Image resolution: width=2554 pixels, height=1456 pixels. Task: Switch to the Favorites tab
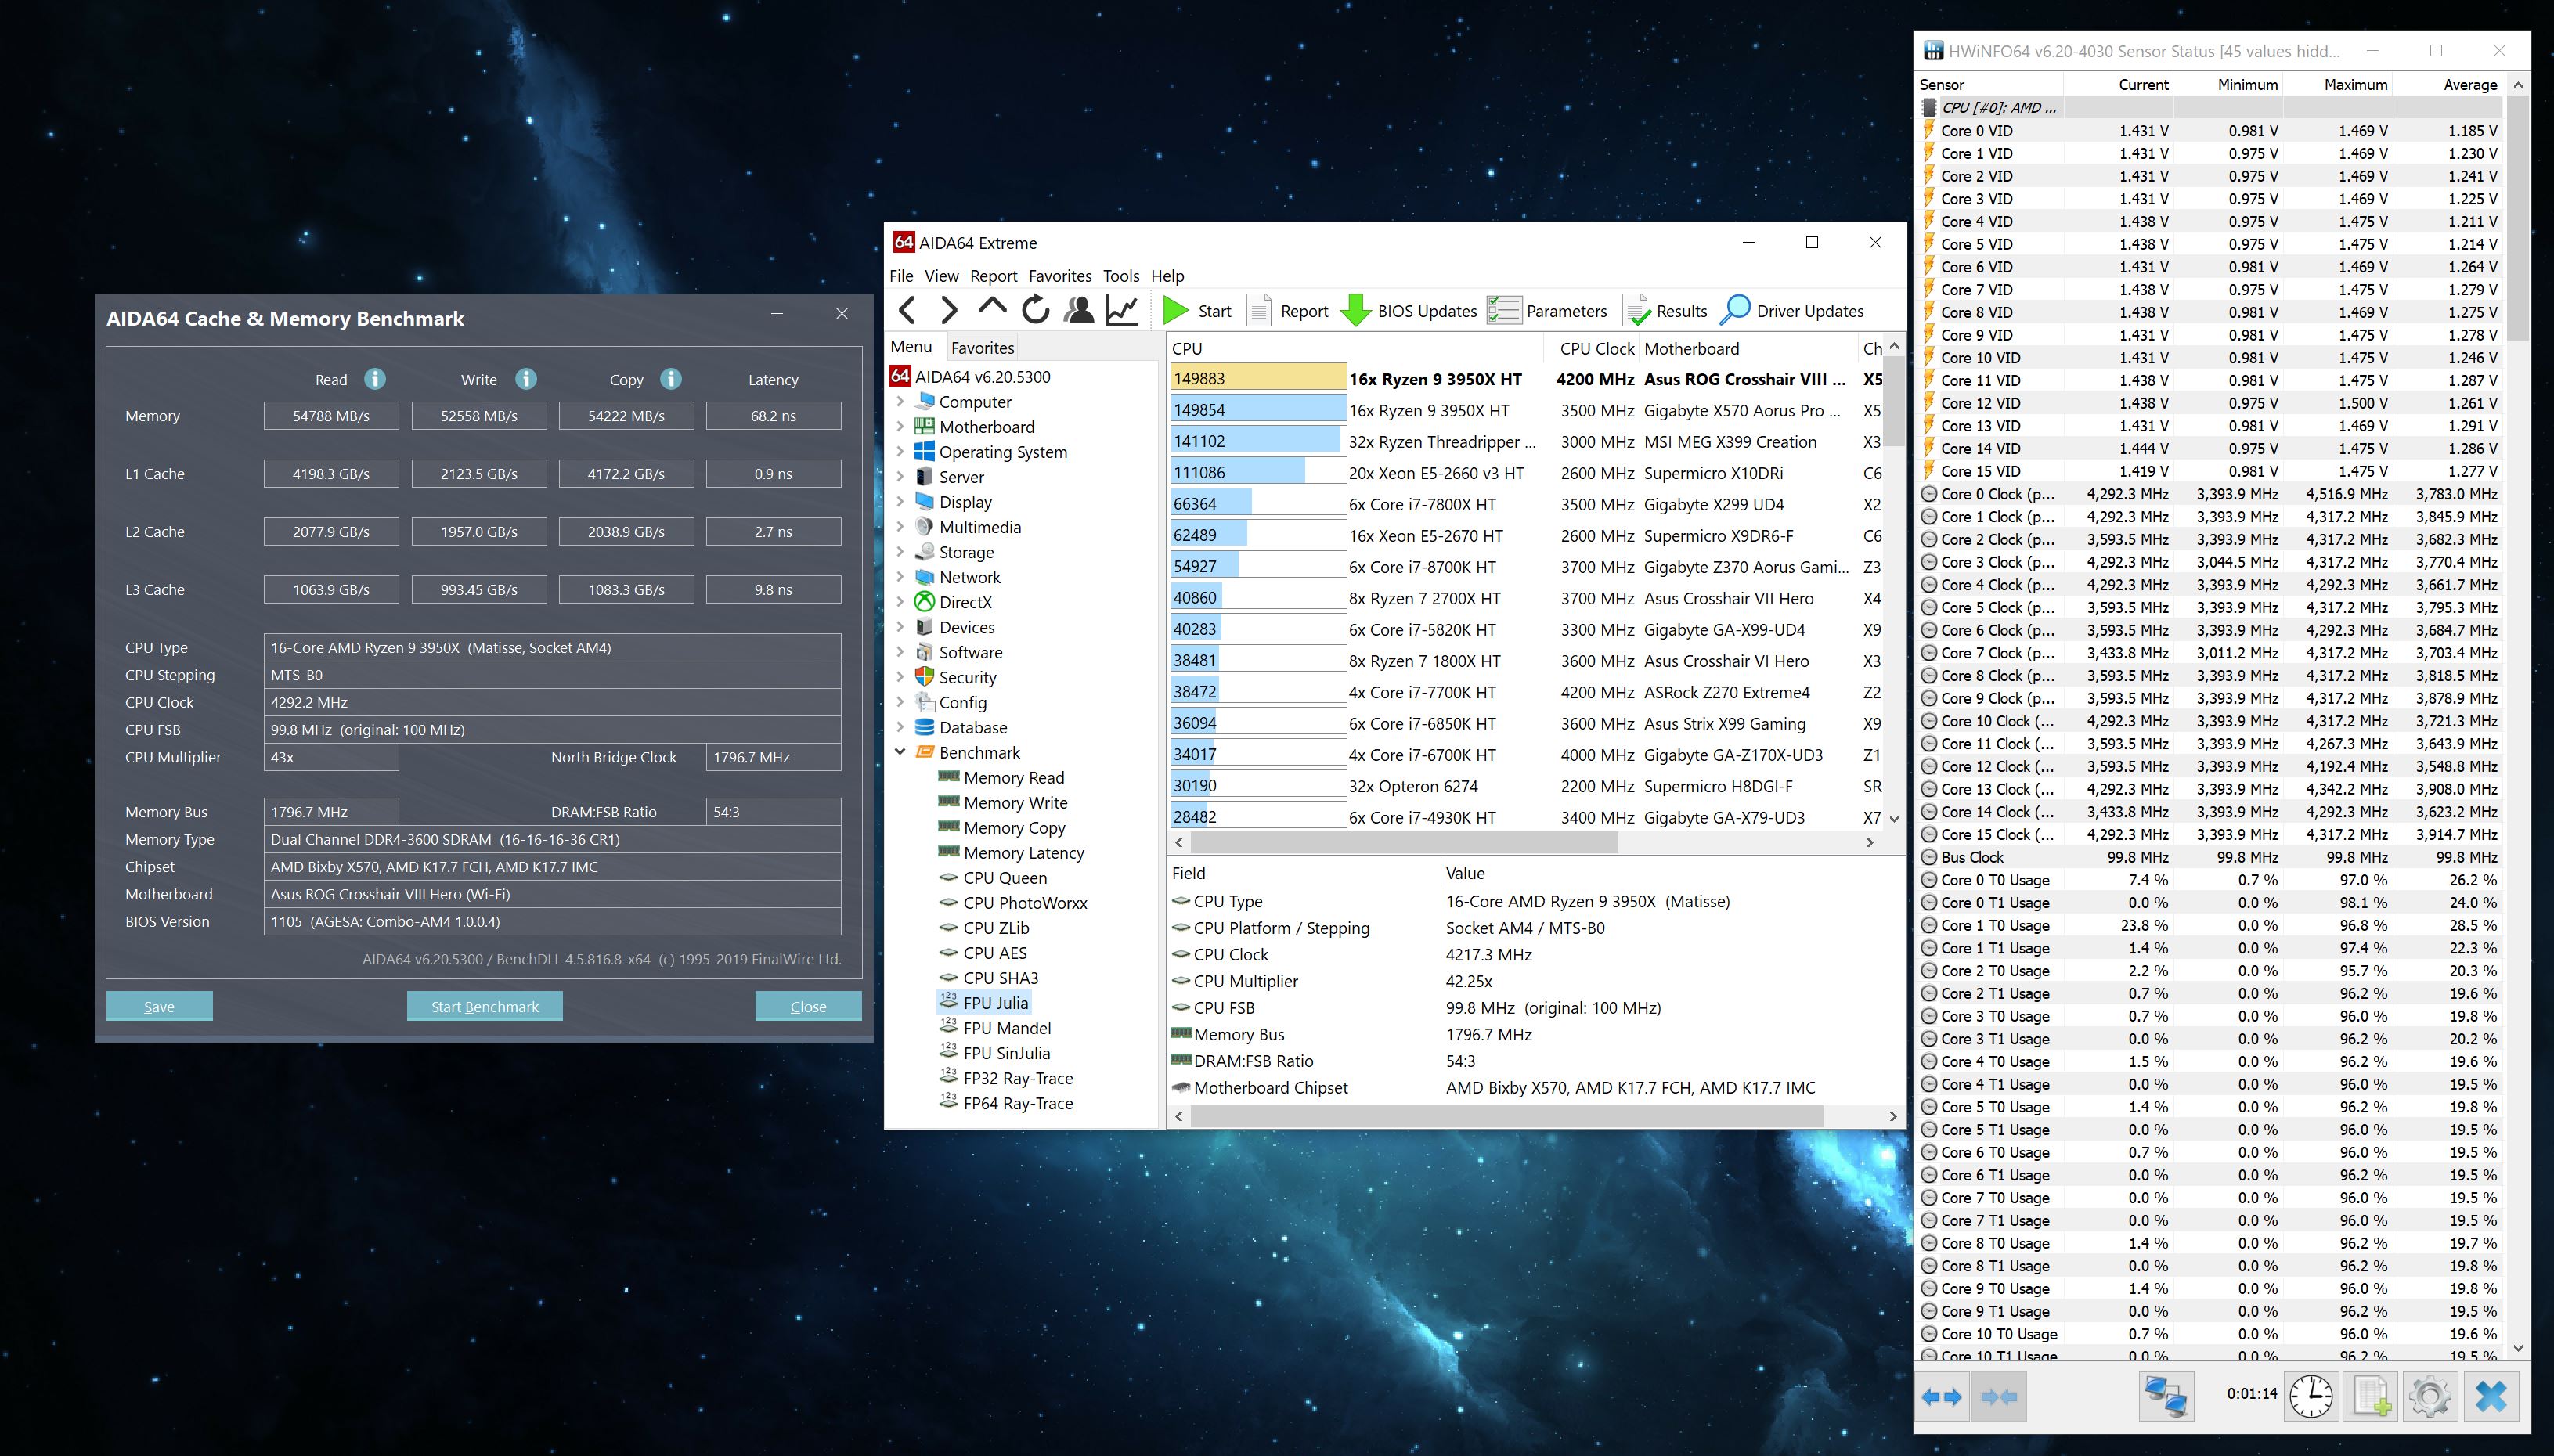(x=982, y=347)
